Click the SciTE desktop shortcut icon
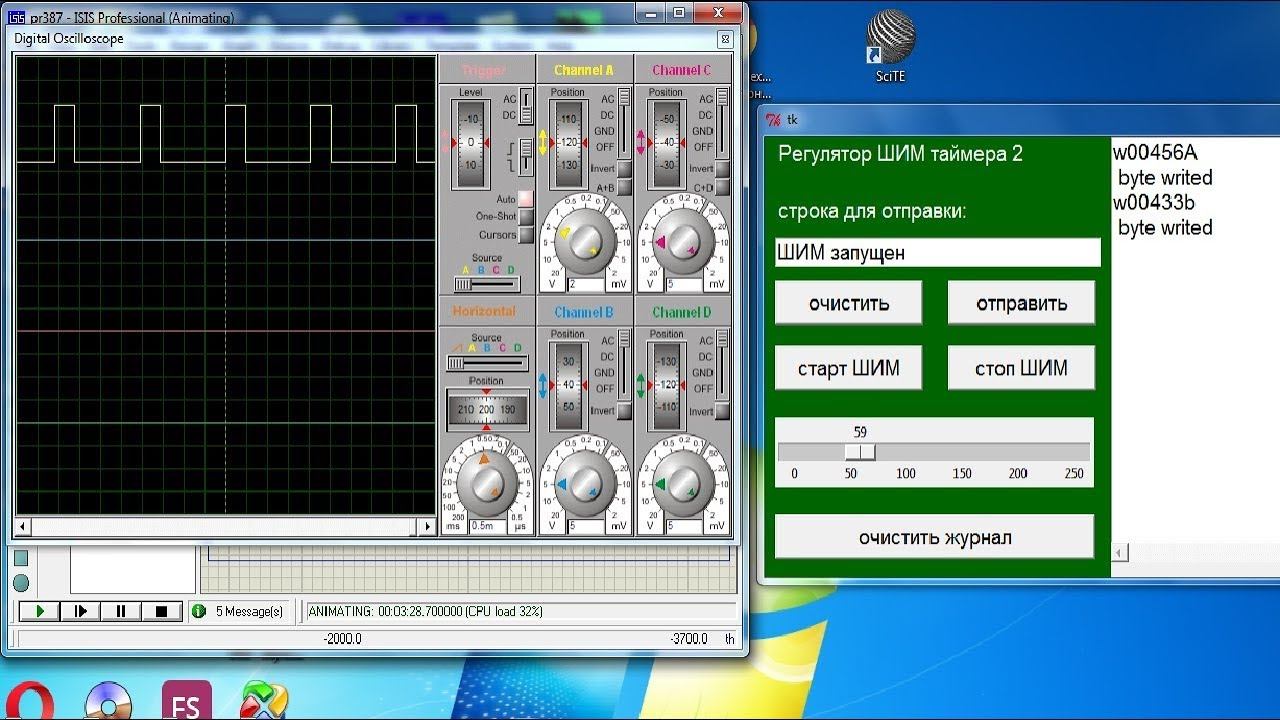The height and width of the screenshot is (720, 1280). (890, 46)
